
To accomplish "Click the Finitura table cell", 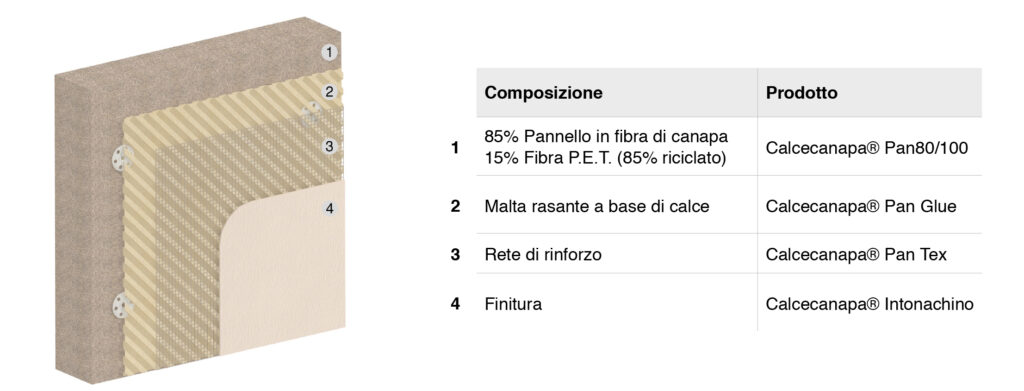I will click(x=616, y=304).
